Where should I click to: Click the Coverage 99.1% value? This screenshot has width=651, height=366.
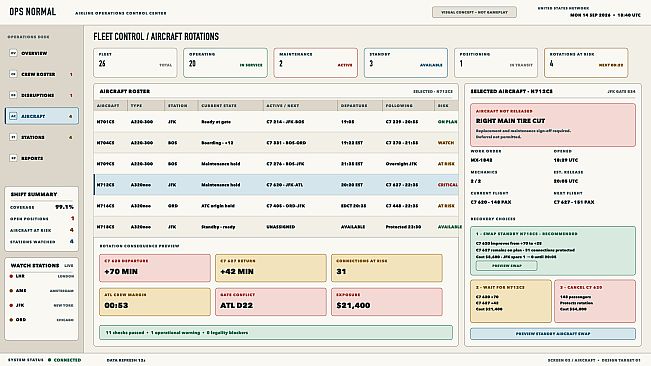pos(64,207)
